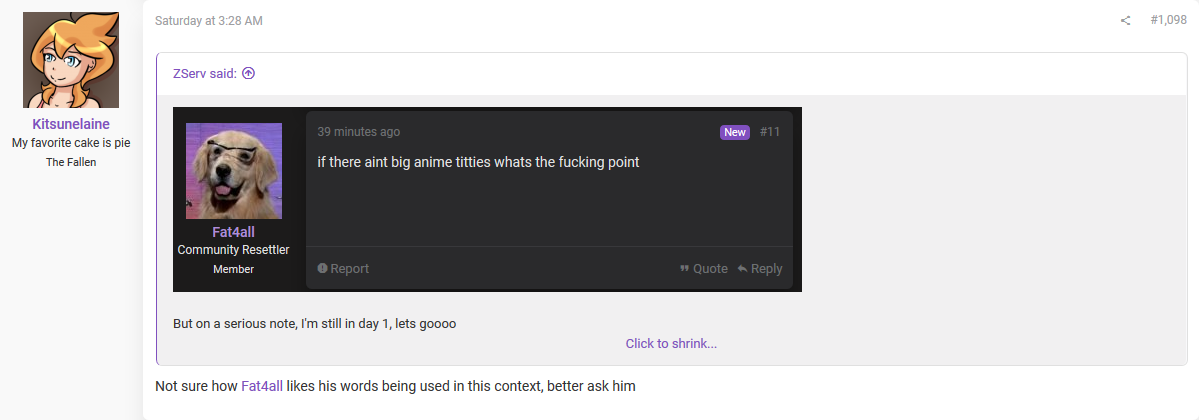The image size is (1199, 420).
Task: Click the Reply arrow in the embedded post
Action: click(742, 269)
